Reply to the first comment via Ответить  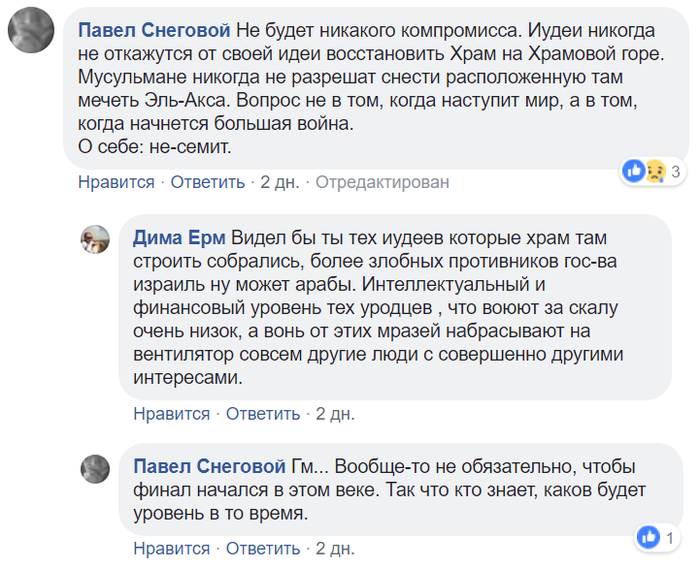coord(207,182)
